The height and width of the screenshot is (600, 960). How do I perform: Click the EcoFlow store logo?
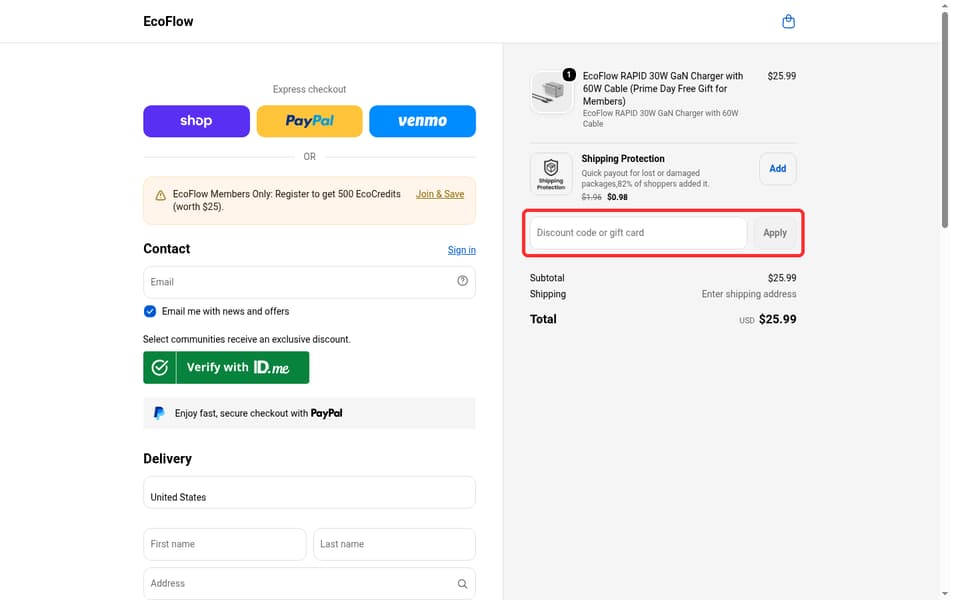168,21
